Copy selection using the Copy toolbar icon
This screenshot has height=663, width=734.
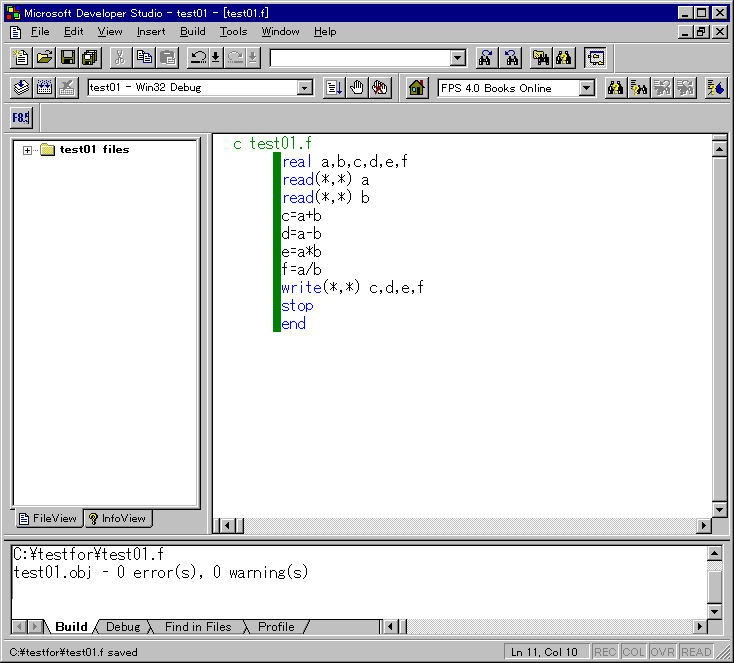pos(145,58)
